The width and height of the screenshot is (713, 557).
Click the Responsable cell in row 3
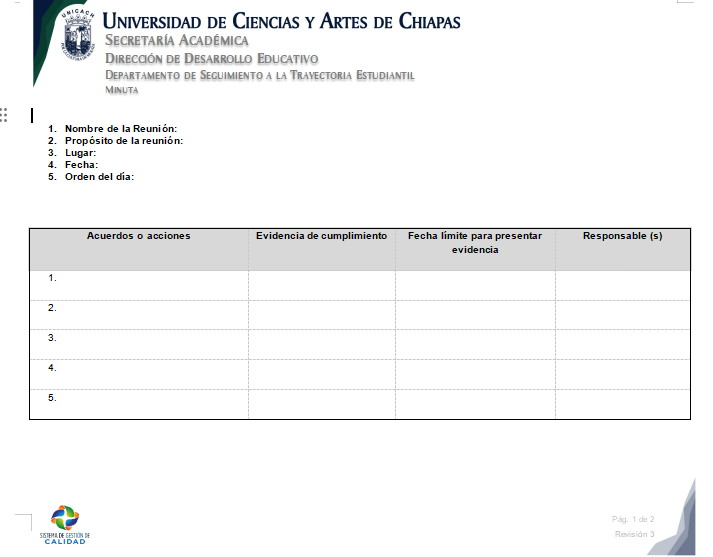click(623, 345)
